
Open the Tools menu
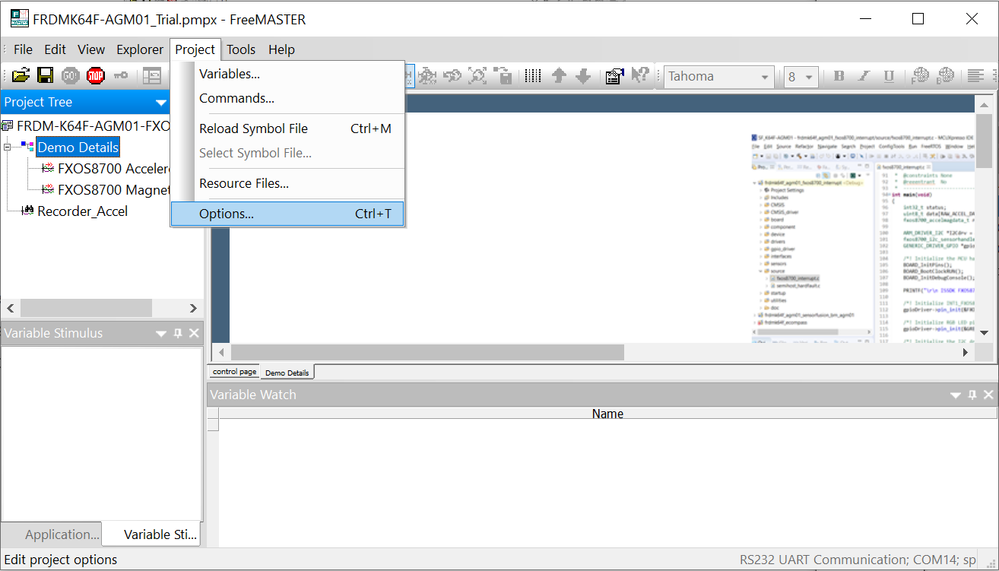241,49
